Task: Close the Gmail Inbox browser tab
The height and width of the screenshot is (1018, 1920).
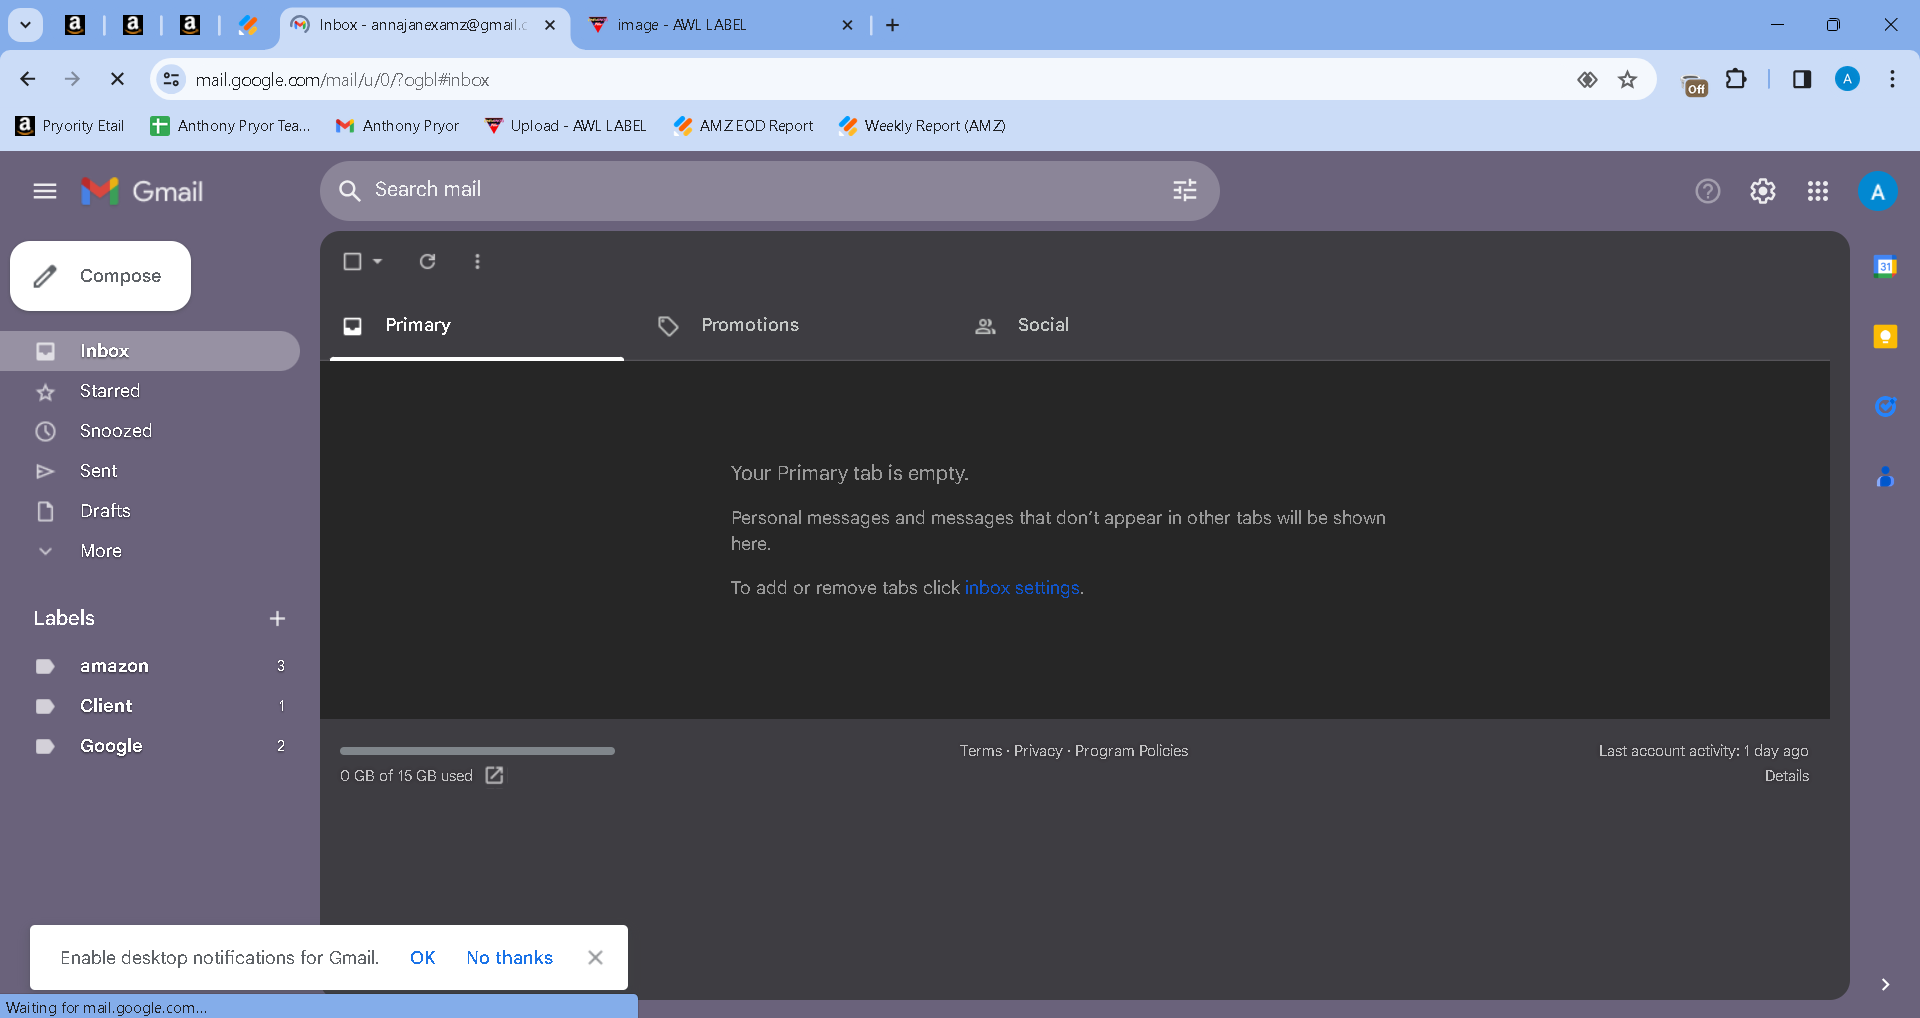Action: pyautogui.click(x=550, y=25)
